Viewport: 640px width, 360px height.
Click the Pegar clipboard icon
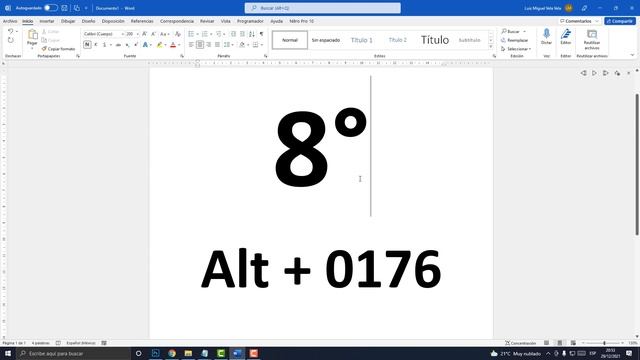point(32,35)
